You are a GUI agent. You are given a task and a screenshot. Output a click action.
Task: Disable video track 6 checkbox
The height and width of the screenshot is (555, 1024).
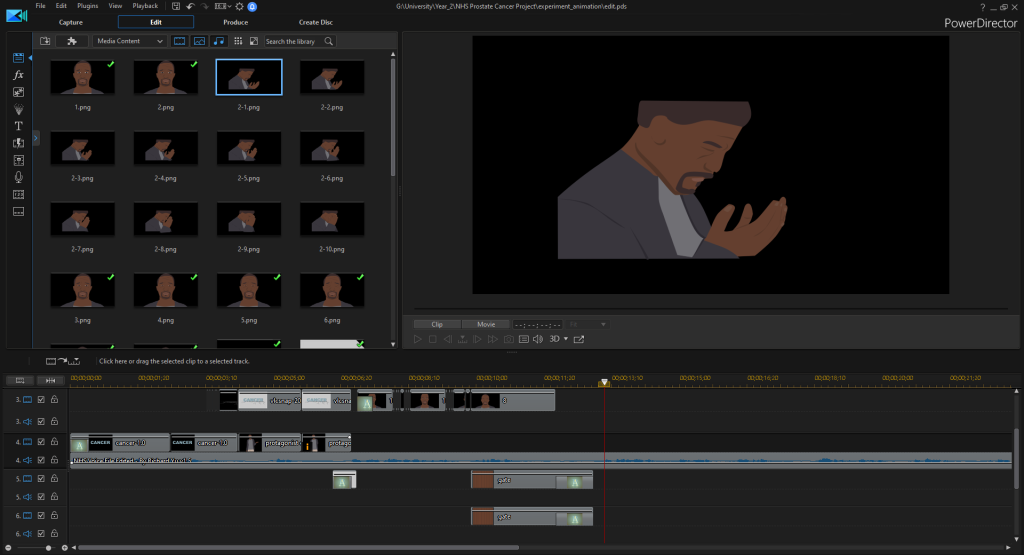pyautogui.click(x=41, y=516)
